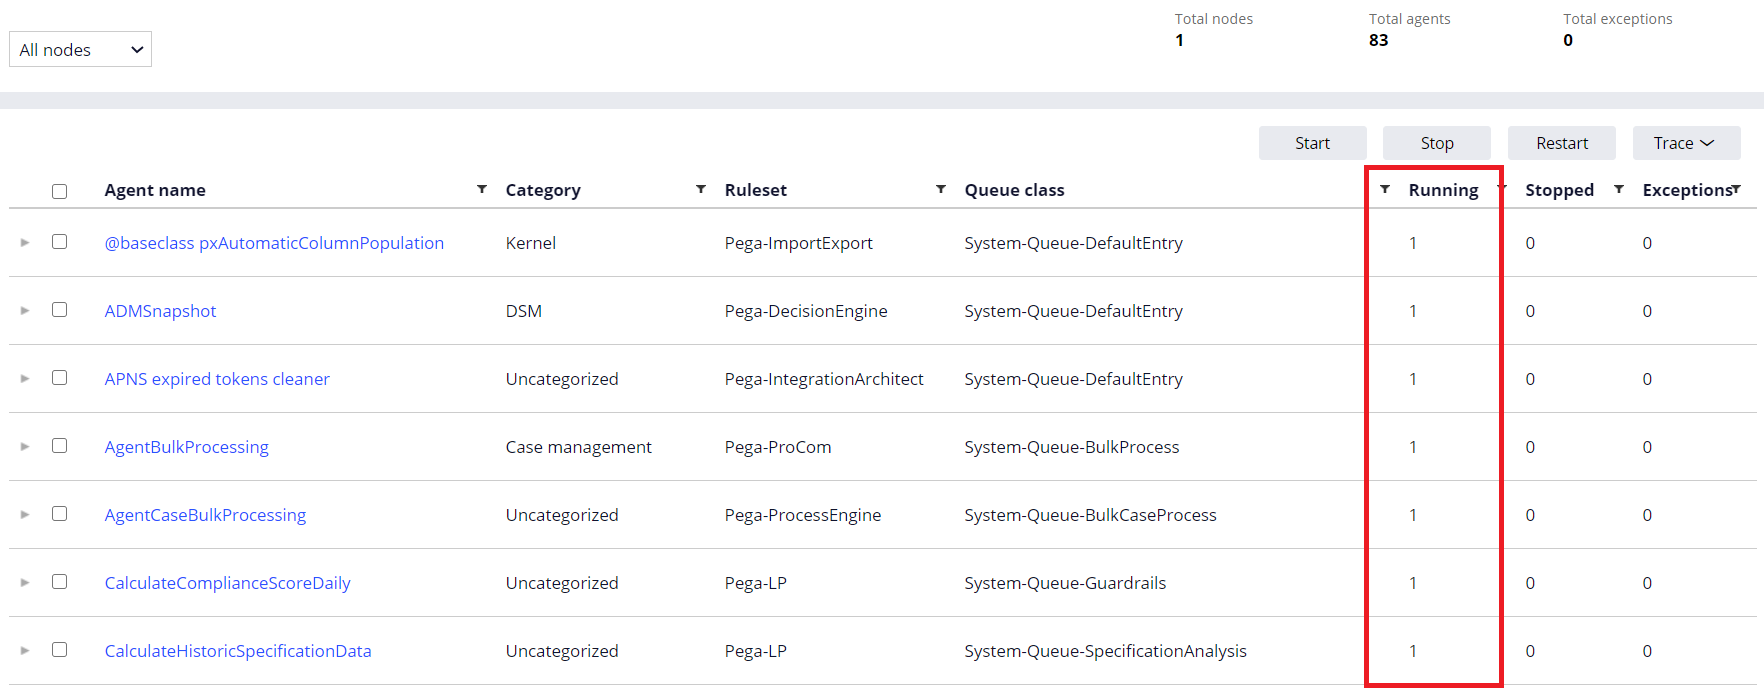Sort by the Queue class column header
This screenshot has height=694, width=1764.
pyautogui.click(x=1014, y=190)
